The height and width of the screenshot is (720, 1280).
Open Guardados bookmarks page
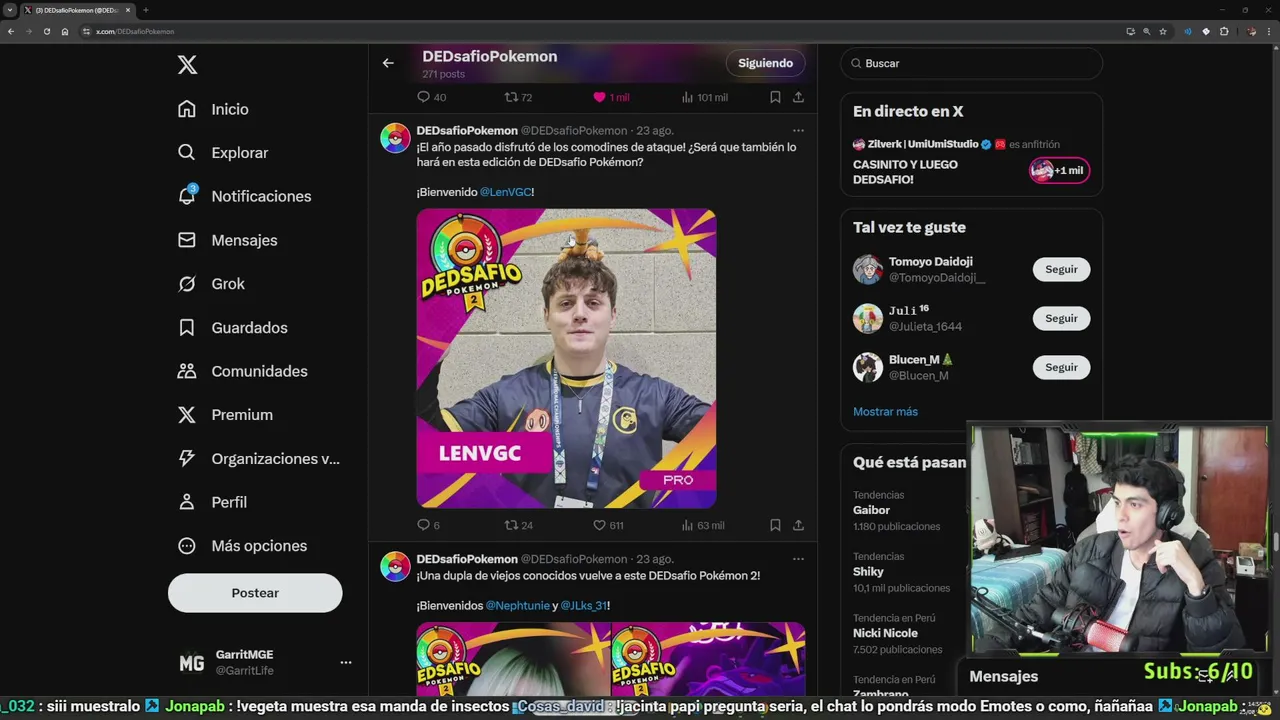pos(232,327)
